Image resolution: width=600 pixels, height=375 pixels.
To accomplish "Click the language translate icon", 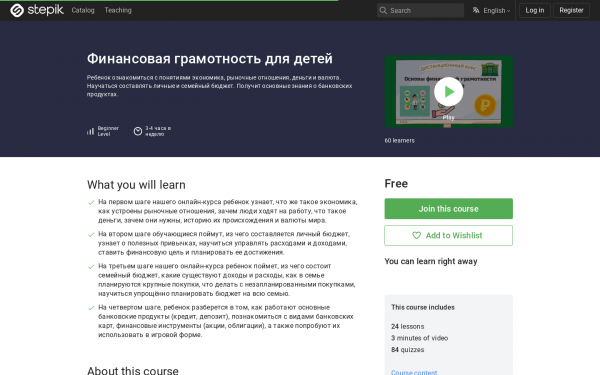I will click(476, 10).
